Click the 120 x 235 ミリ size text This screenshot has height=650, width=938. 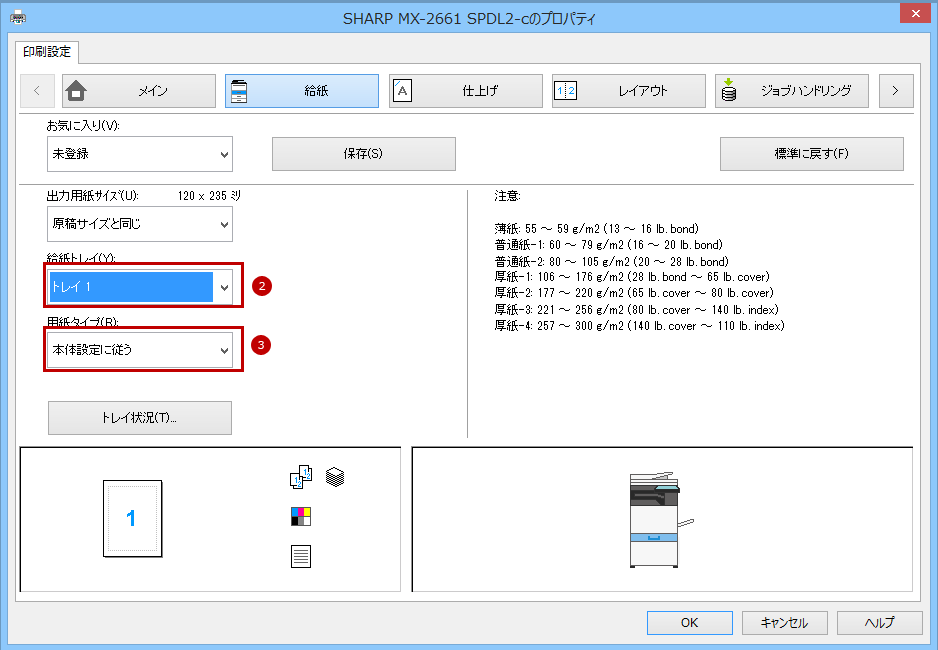(x=209, y=196)
